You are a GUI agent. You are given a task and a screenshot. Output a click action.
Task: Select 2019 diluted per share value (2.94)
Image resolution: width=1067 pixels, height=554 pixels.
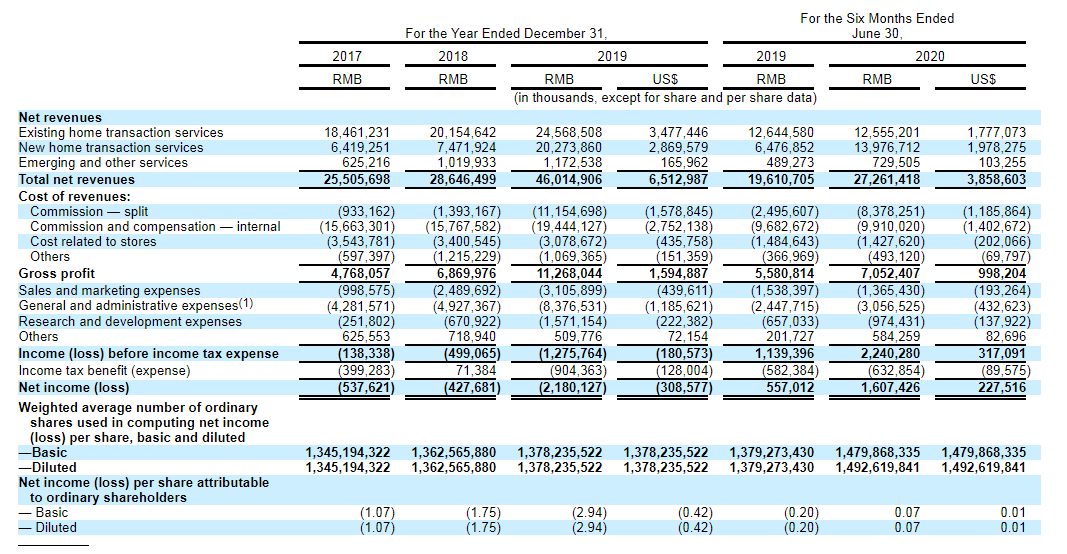pyautogui.click(x=589, y=527)
